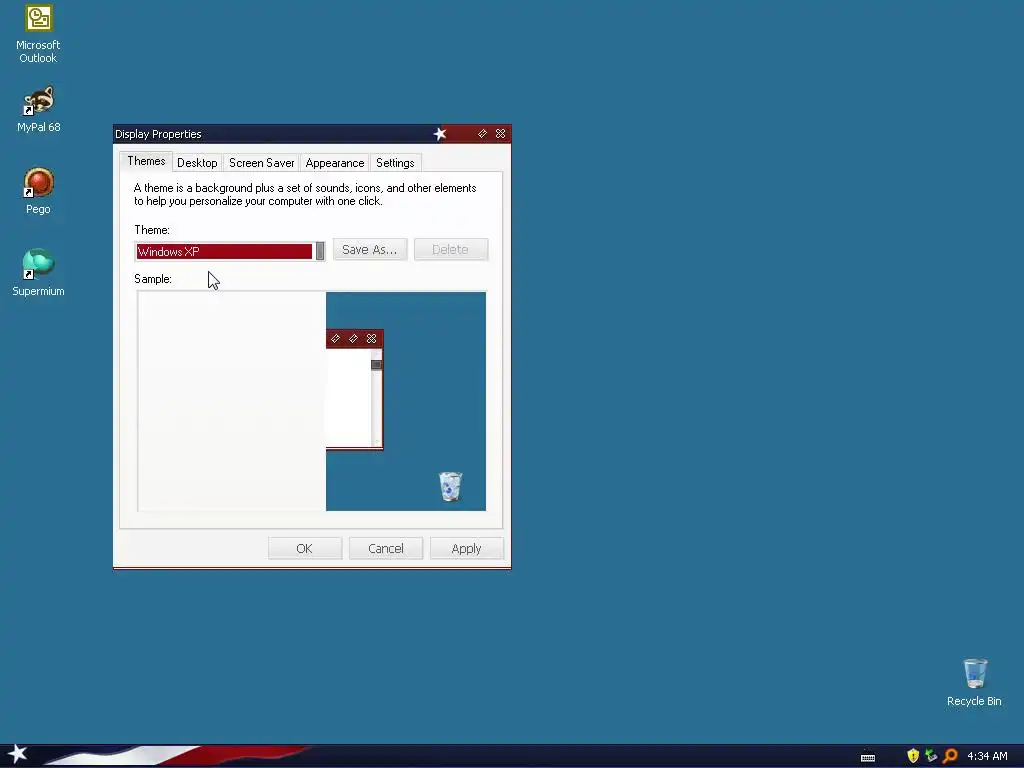Click the clock showing 4:34 AM
The image size is (1024, 768).
point(987,756)
